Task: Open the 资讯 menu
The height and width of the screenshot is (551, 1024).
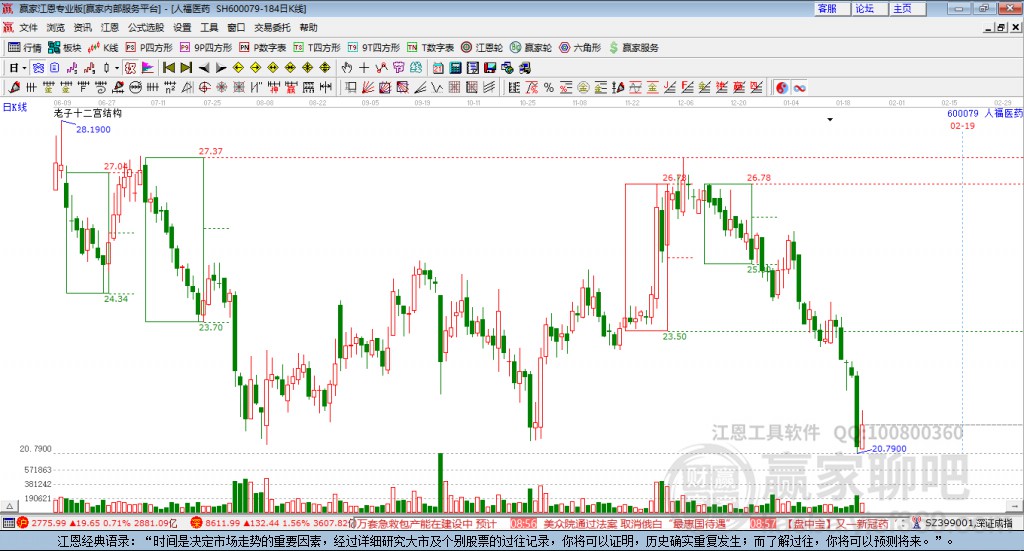Action: 83,27
